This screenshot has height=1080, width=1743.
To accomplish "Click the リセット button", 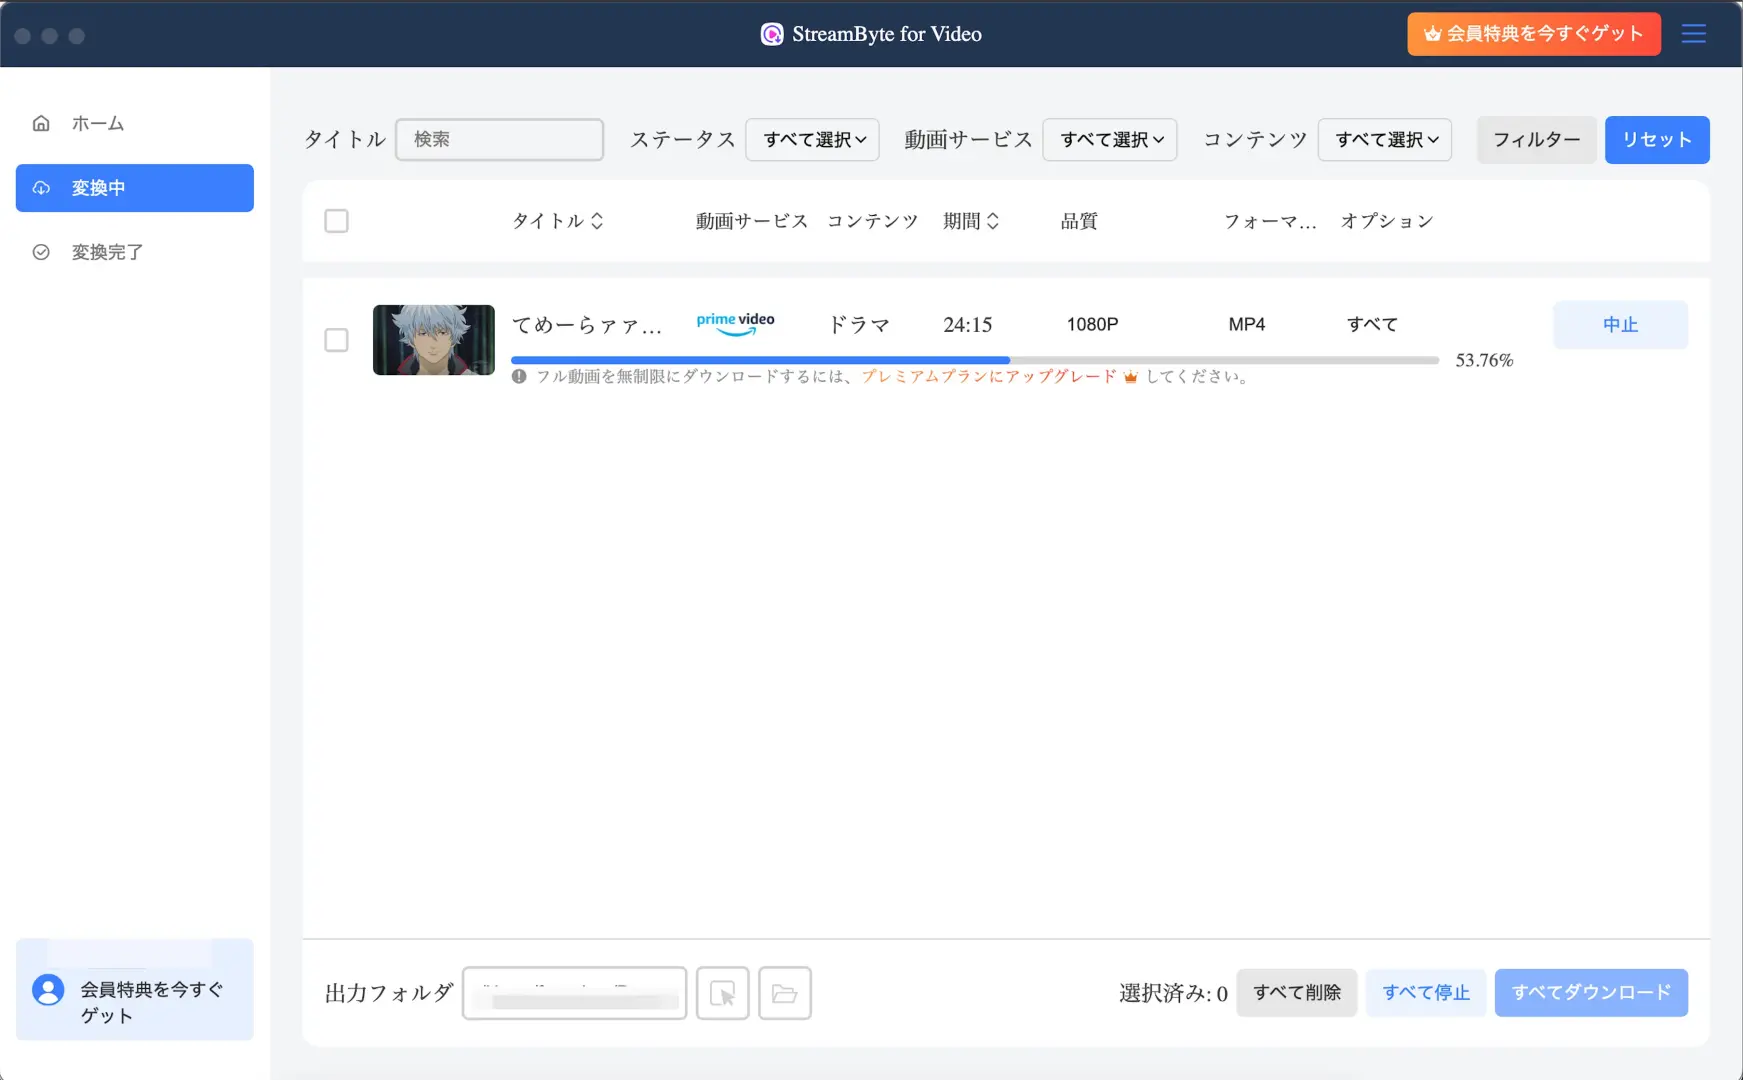I will coord(1657,140).
